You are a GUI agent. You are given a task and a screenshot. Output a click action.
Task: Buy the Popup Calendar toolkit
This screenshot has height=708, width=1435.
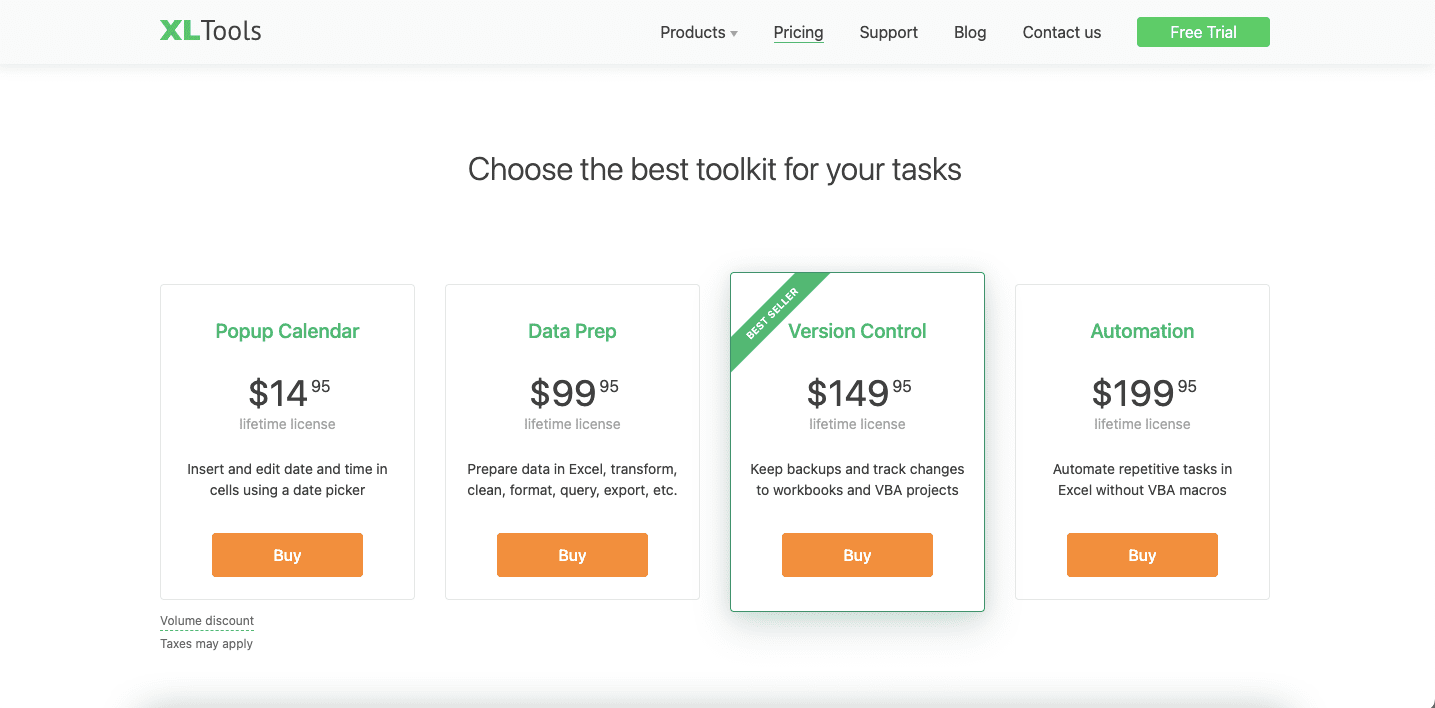(x=287, y=555)
